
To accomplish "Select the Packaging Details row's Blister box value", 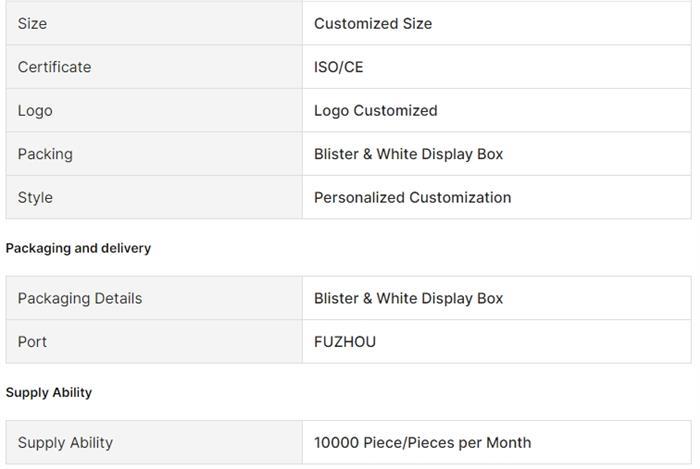I will (x=408, y=298).
